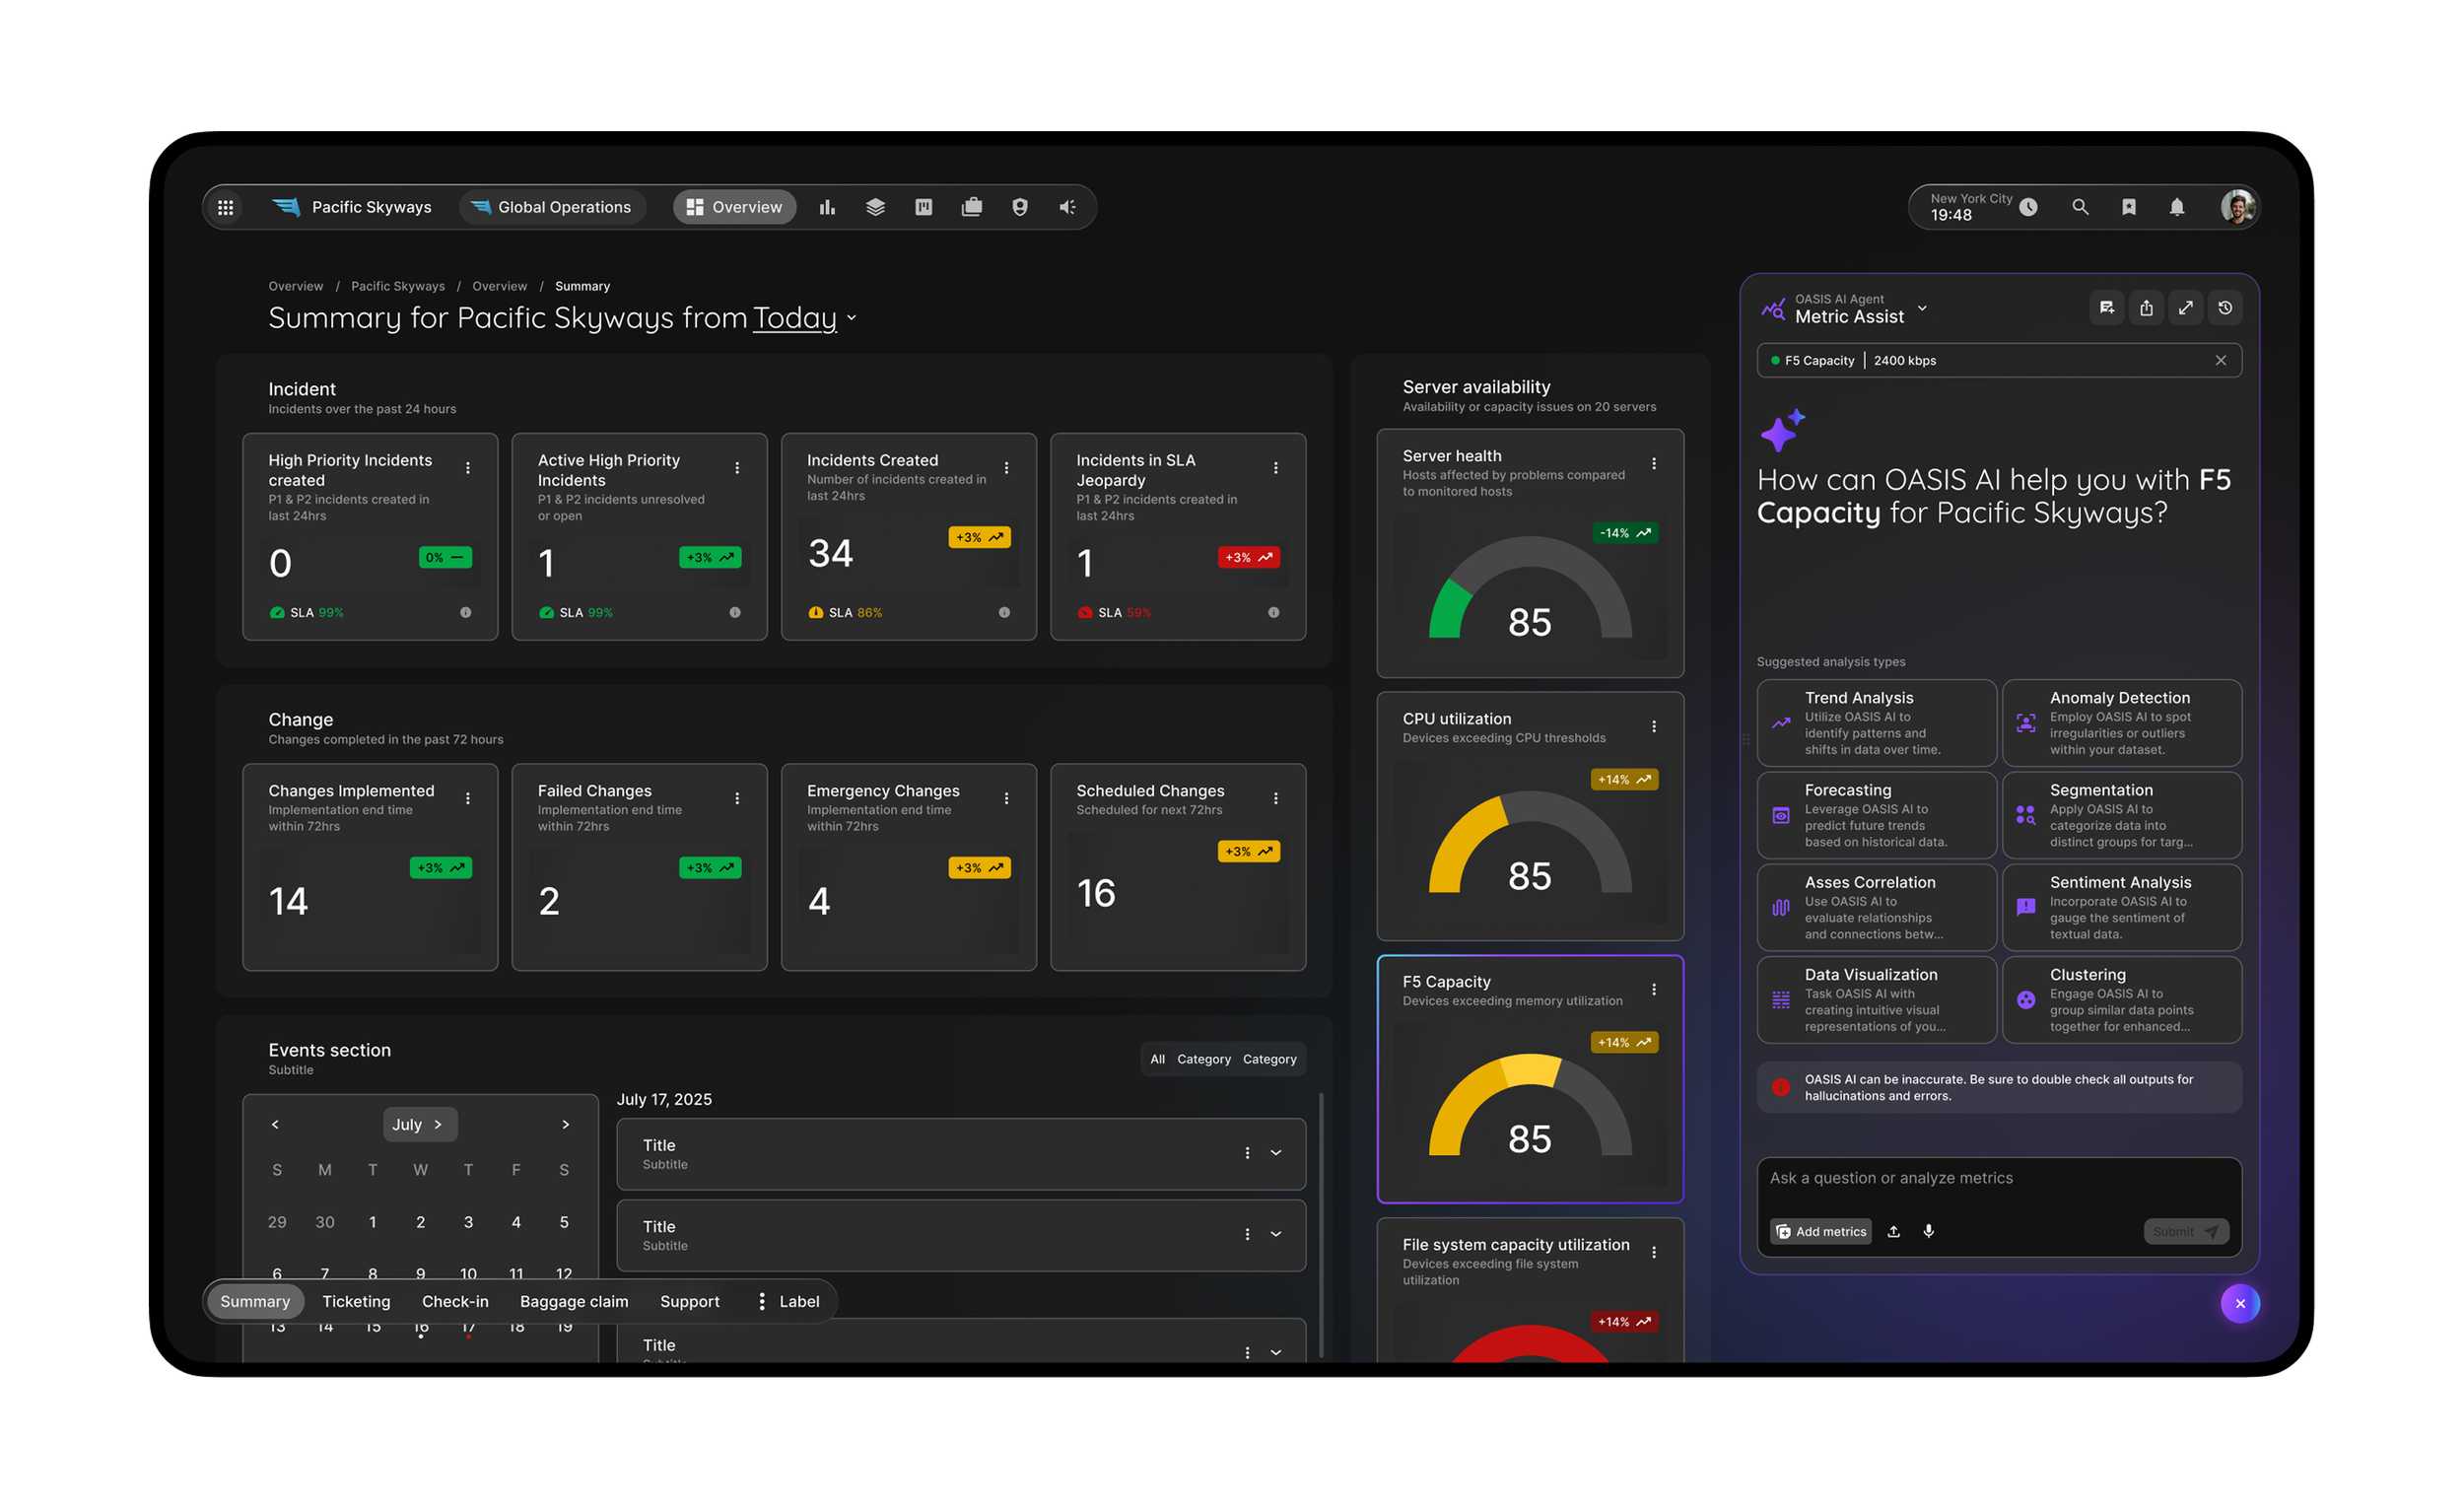
Task: Switch to the Ticketing tab
Action: point(356,1301)
